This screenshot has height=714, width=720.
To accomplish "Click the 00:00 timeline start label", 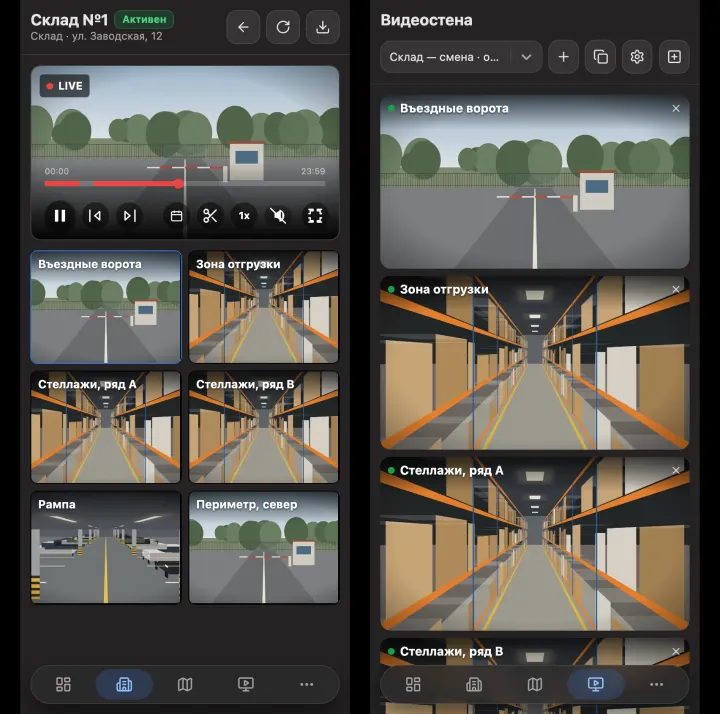I will (x=57, y=171).
